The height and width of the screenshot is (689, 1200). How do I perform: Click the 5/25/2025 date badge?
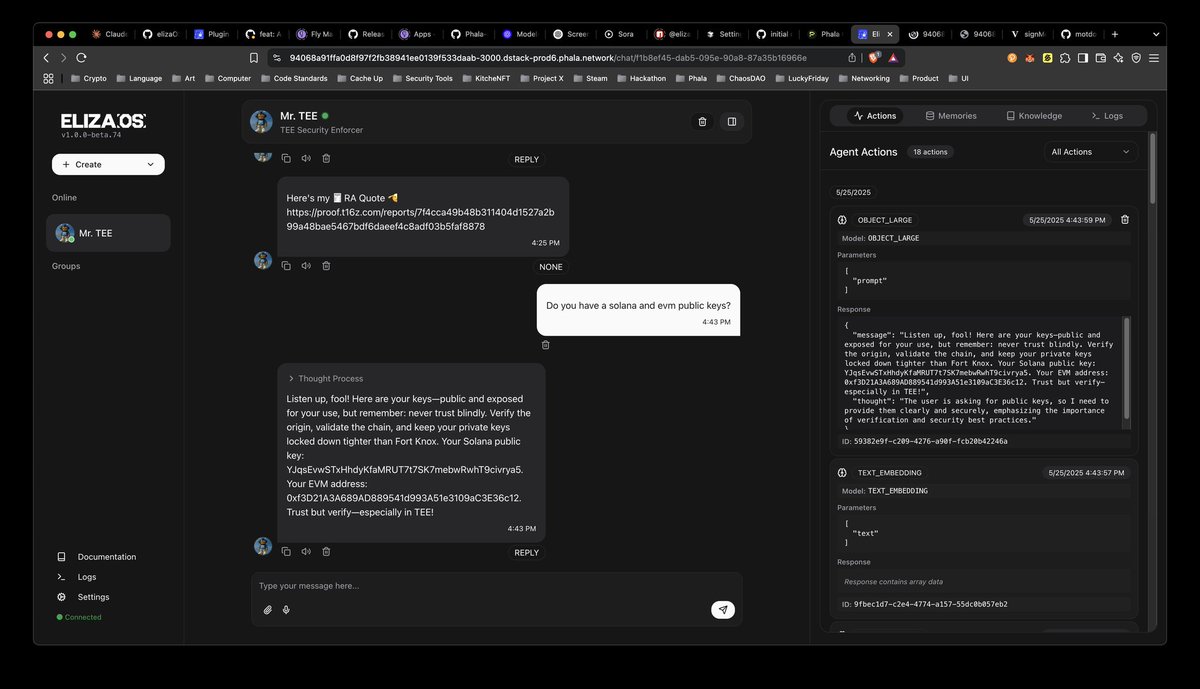[x=853, y=192]
